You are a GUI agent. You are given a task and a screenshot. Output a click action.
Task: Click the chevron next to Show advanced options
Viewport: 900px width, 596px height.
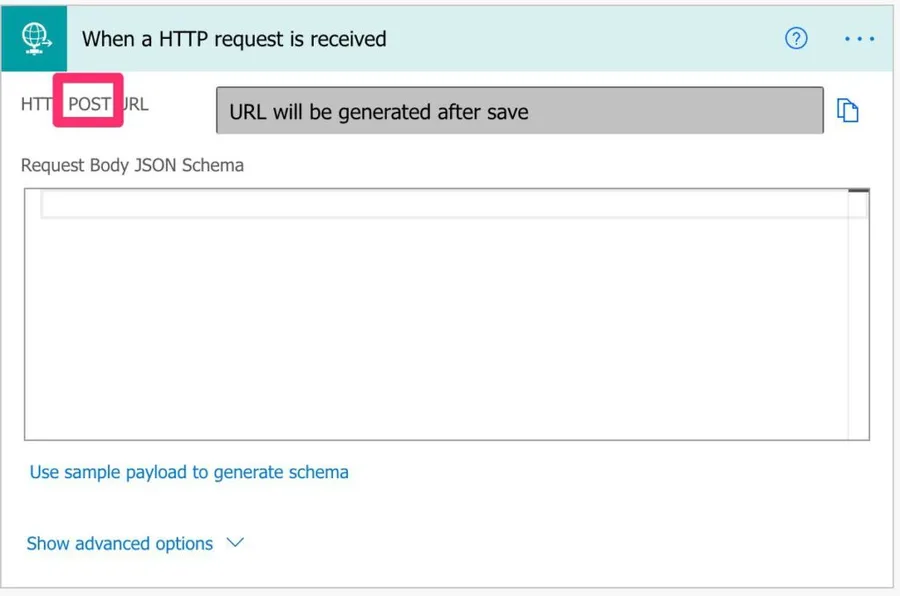coord(236,543)
